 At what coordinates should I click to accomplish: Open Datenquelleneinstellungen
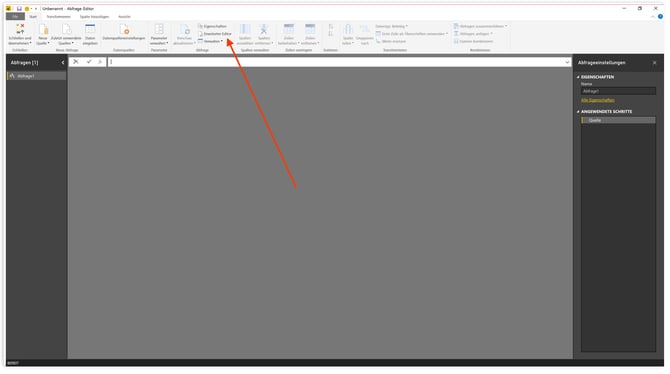pyautogui.click(x=123, y=33)
